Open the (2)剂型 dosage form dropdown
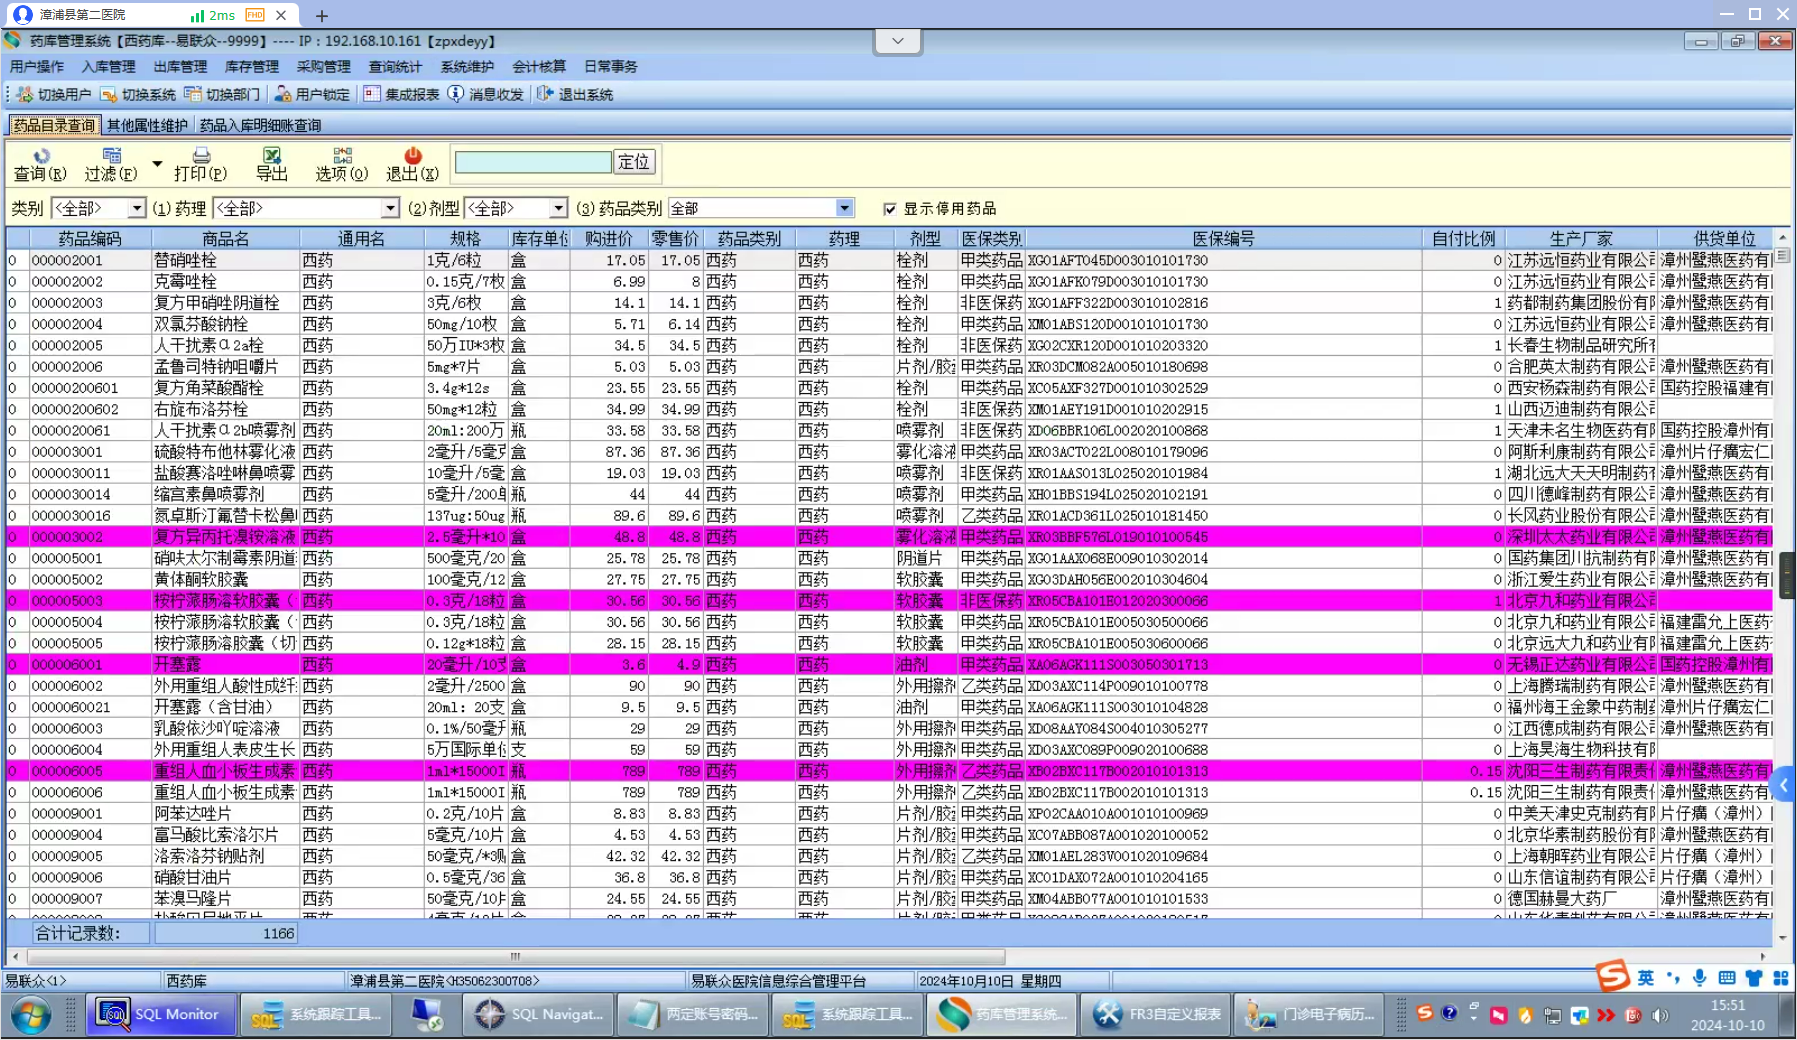The image size is (1797, 1040). [558, 208]
